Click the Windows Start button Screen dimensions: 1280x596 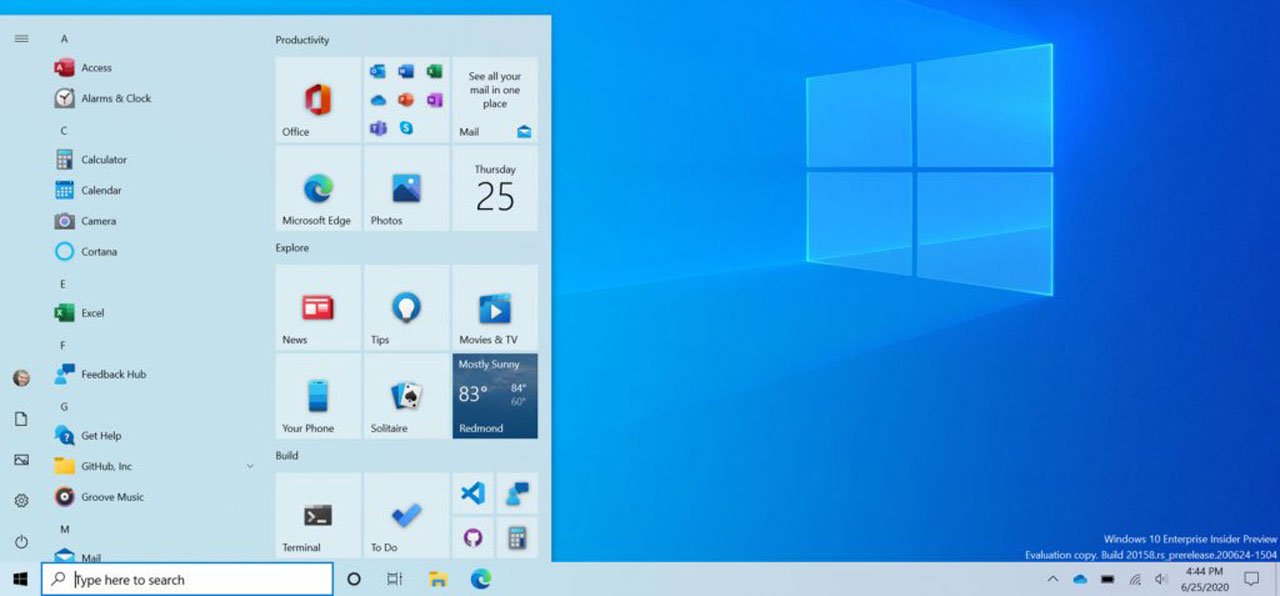pyautogui.click(x=20, y=579)
